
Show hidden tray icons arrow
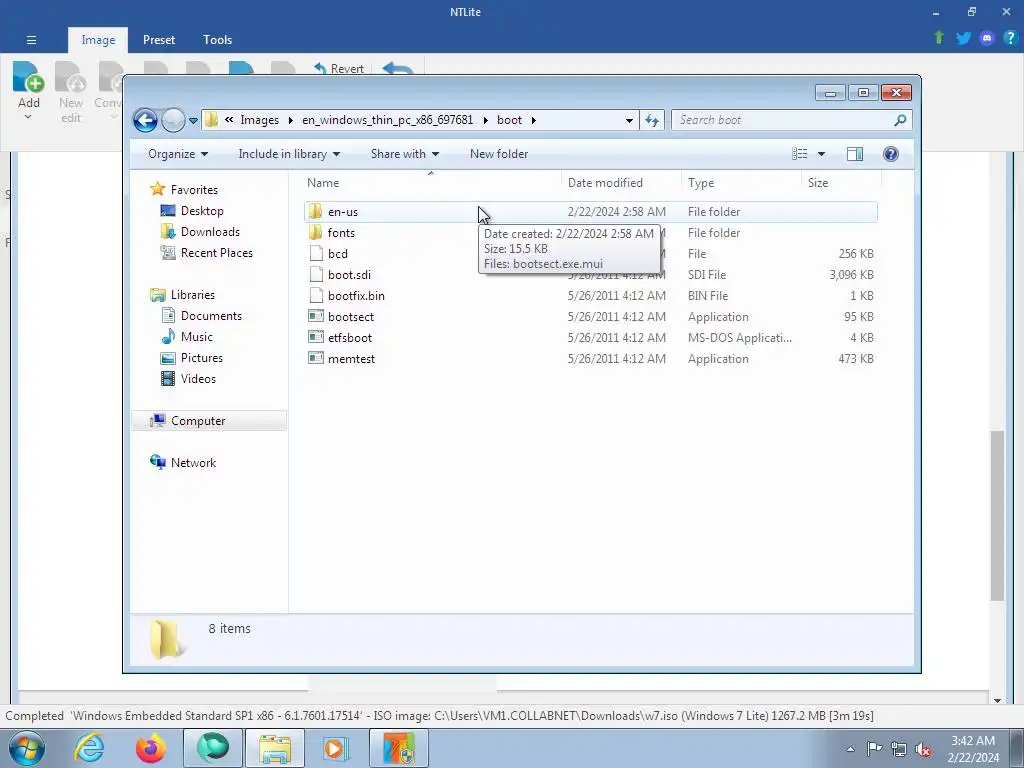click(850, 749)
